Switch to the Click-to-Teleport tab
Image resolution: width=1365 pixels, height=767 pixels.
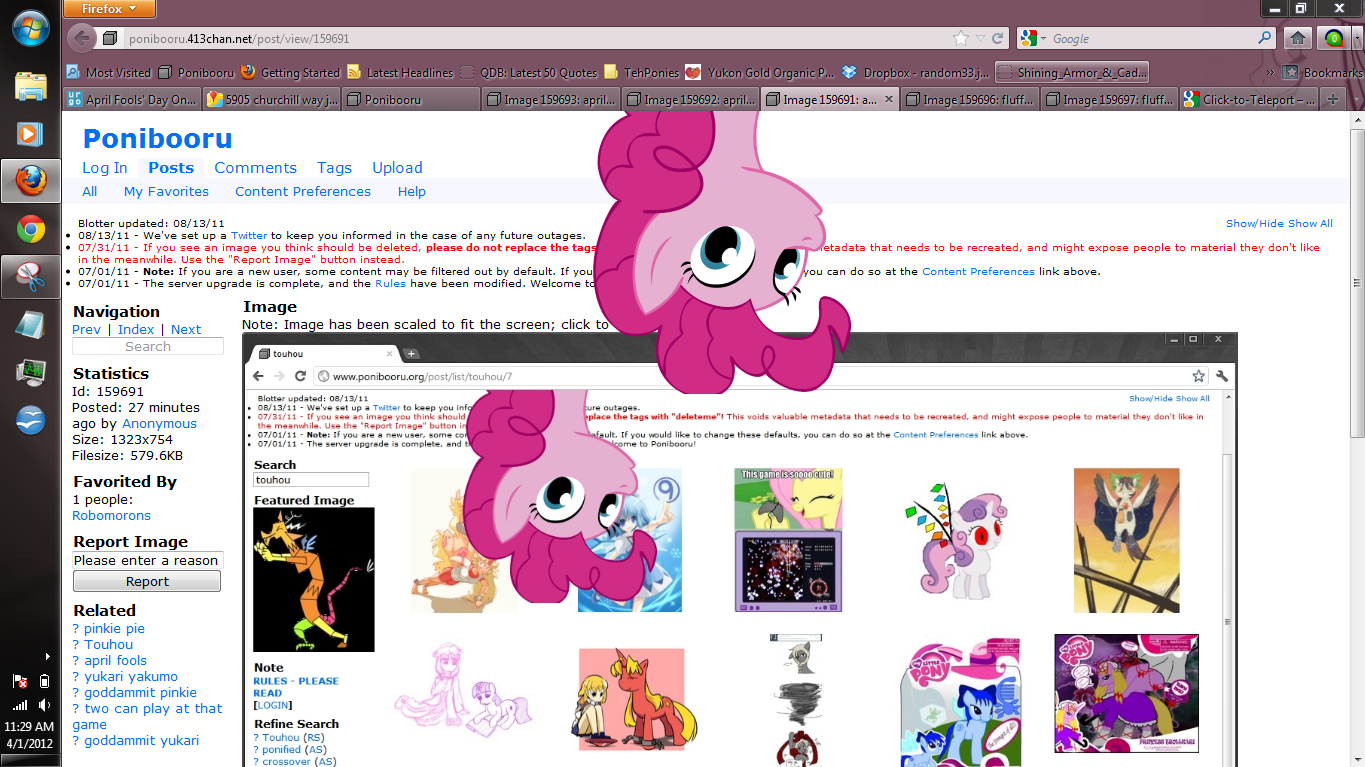[1248, 99]
